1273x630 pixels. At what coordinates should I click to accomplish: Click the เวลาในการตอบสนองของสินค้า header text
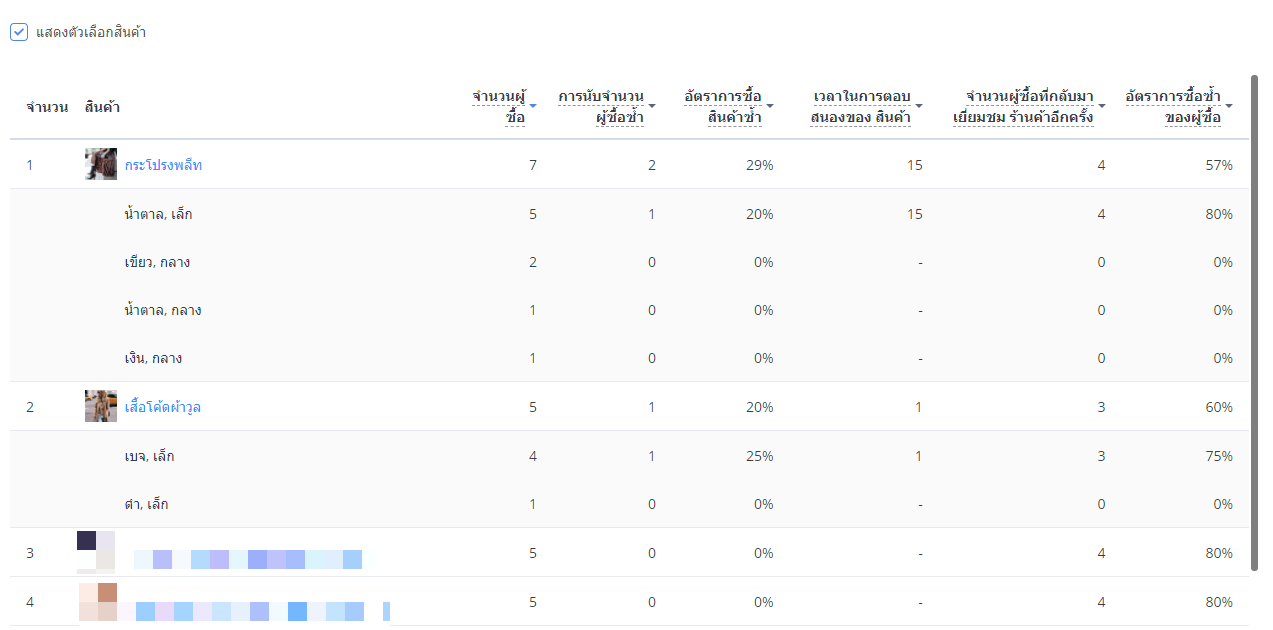point(861,106)
